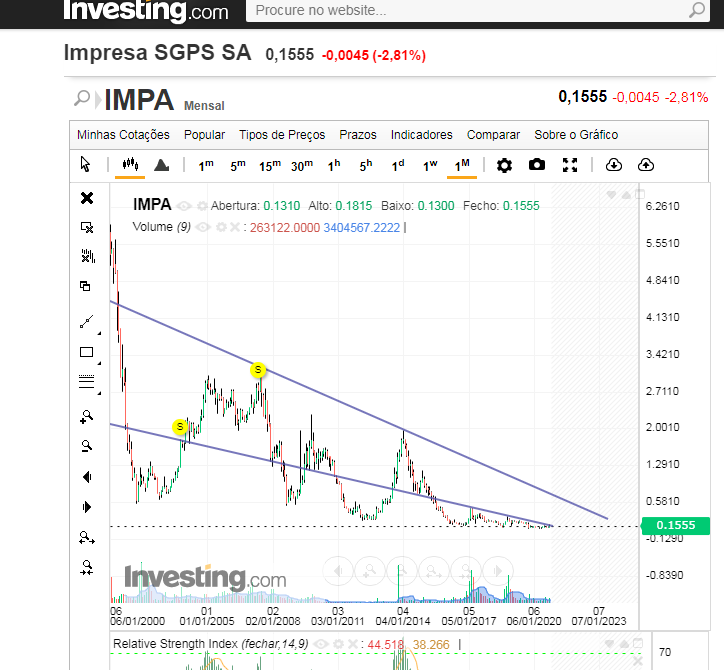The height and width of the screenshot is (670, 724).
Task: Click the cloud upload save-chart icon
Action: [646, 164]
